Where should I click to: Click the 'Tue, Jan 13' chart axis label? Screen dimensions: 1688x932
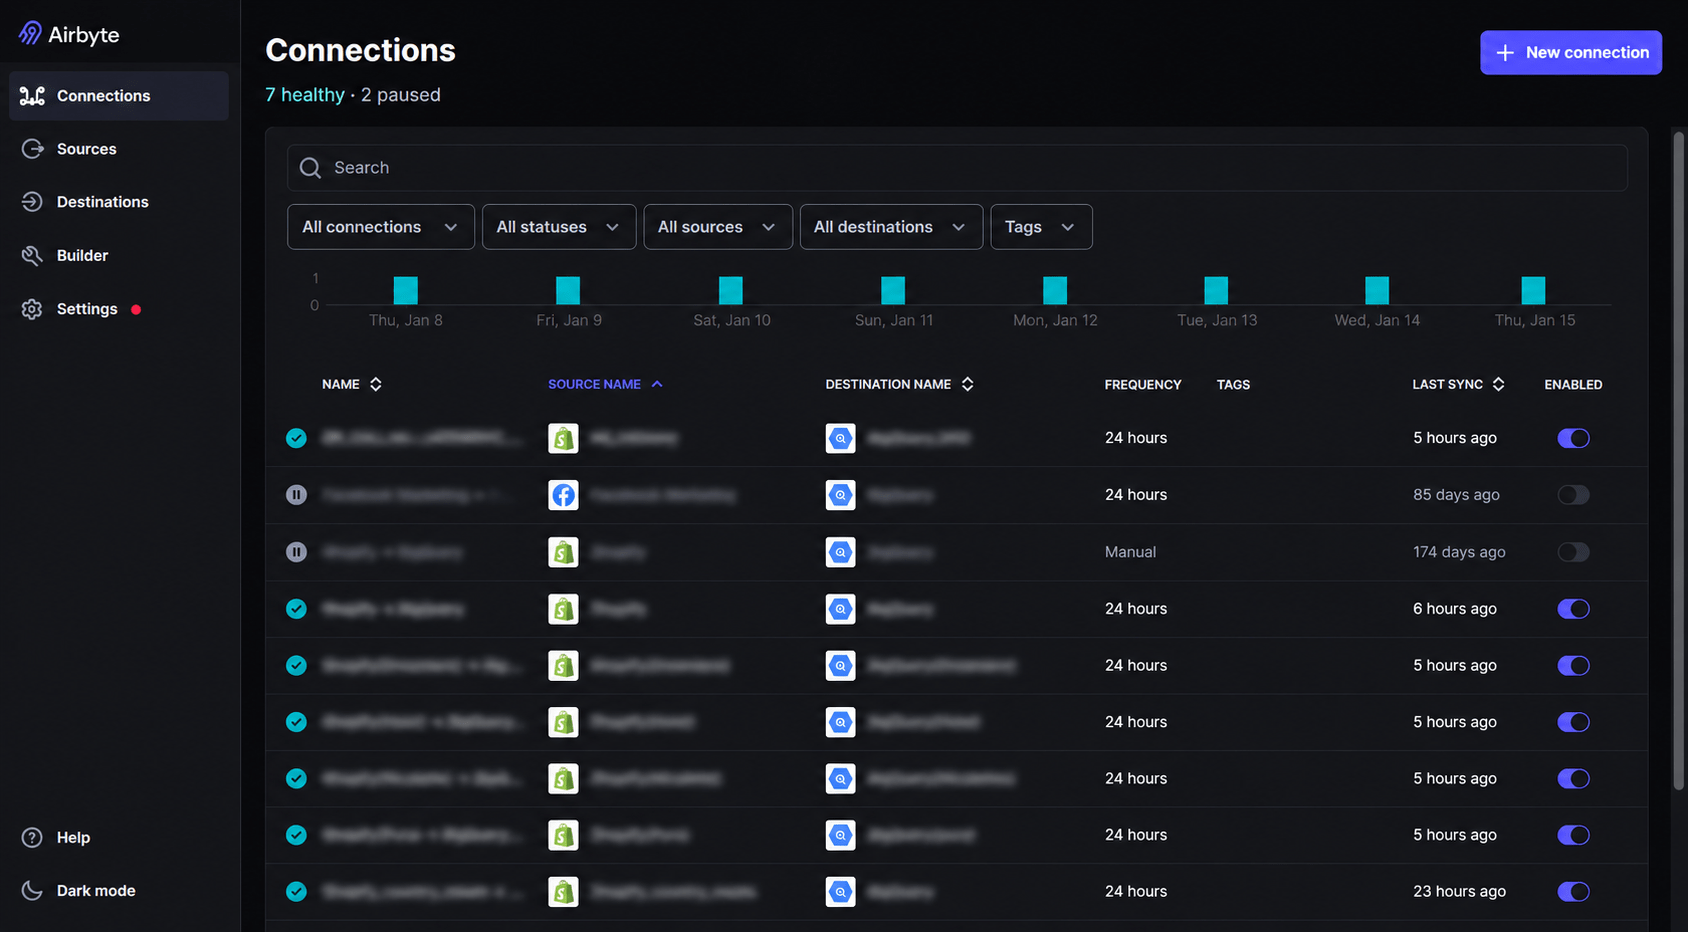1217,320
